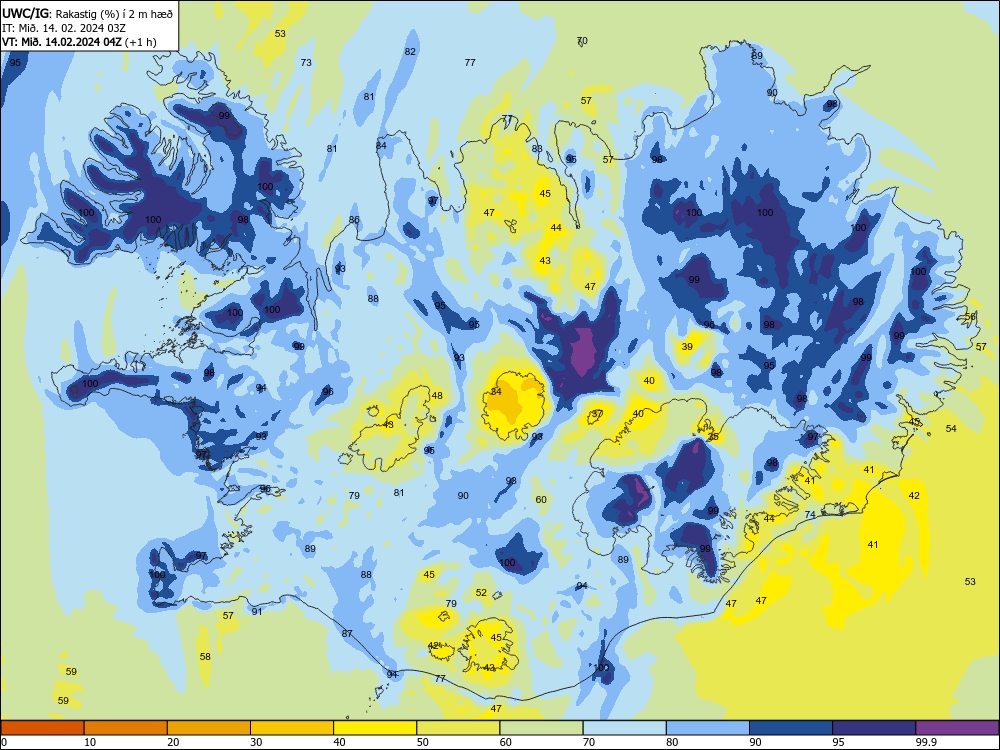Click the map value '73' off the northwest

(306, 62)
